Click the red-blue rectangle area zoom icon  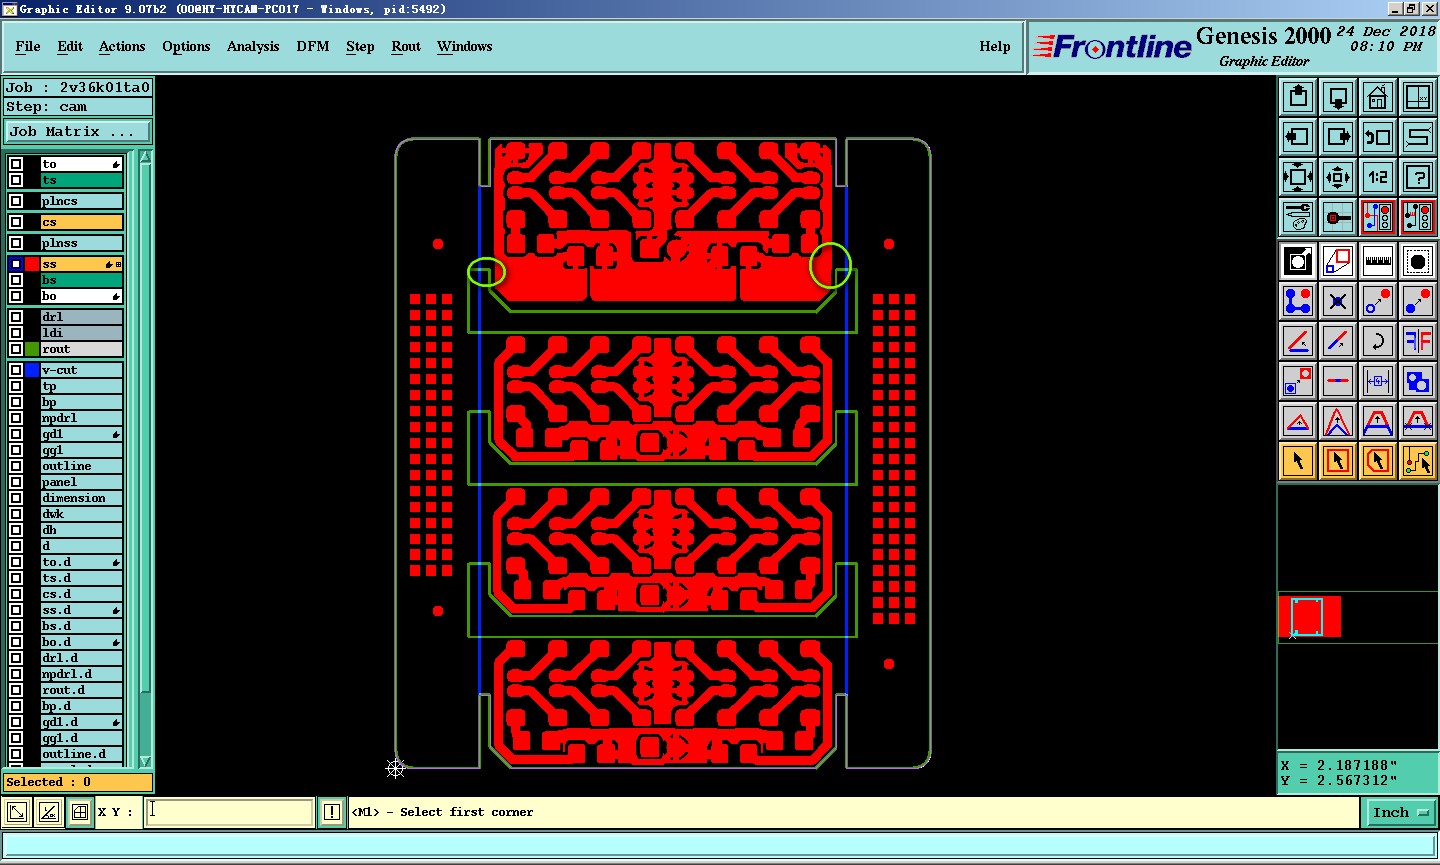pyautogui.click(x=1338, y=261)
